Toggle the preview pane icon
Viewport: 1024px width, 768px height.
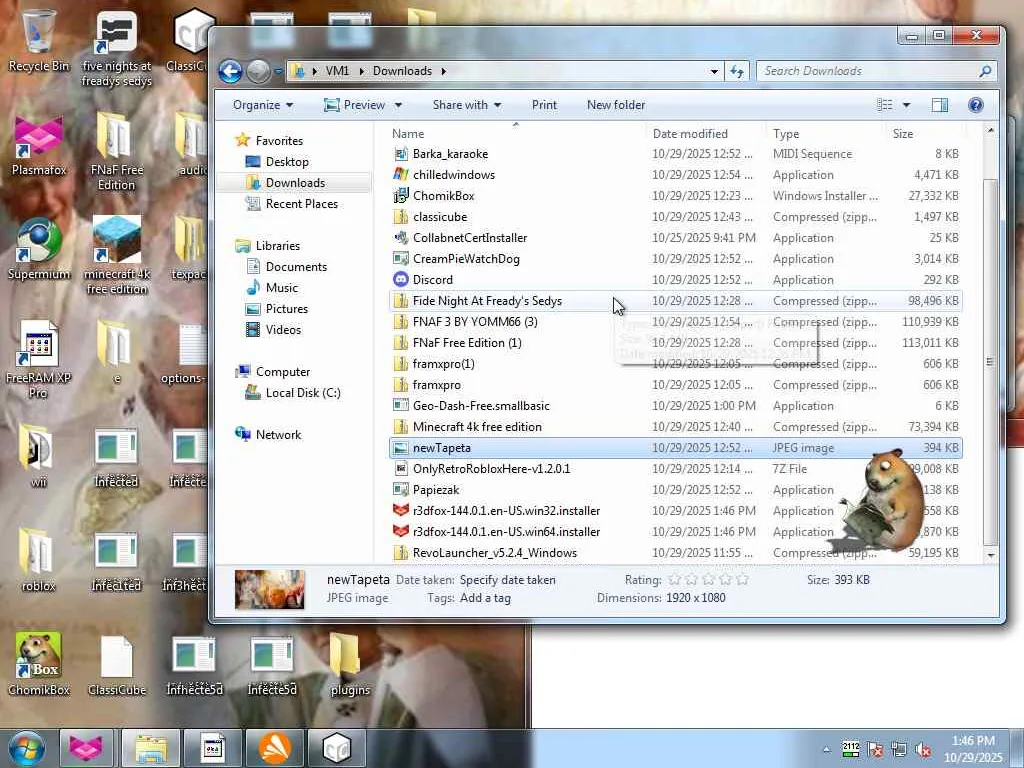940,105
